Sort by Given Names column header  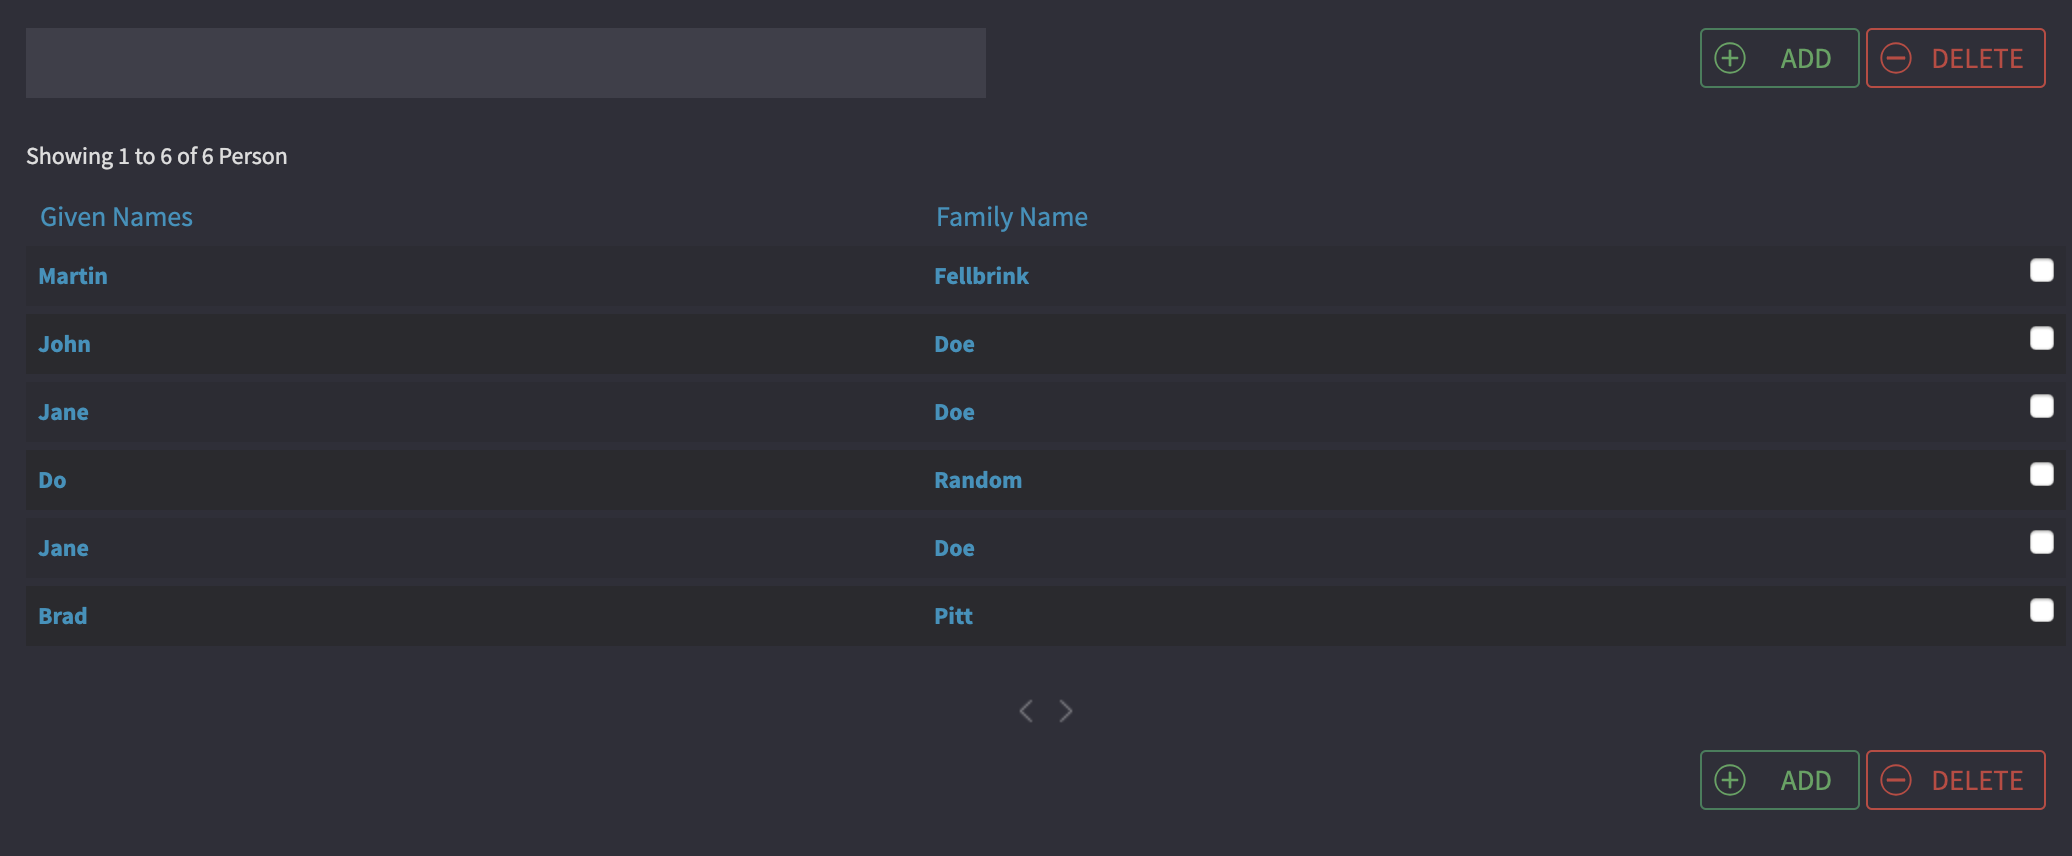click(x=116, y=217)
